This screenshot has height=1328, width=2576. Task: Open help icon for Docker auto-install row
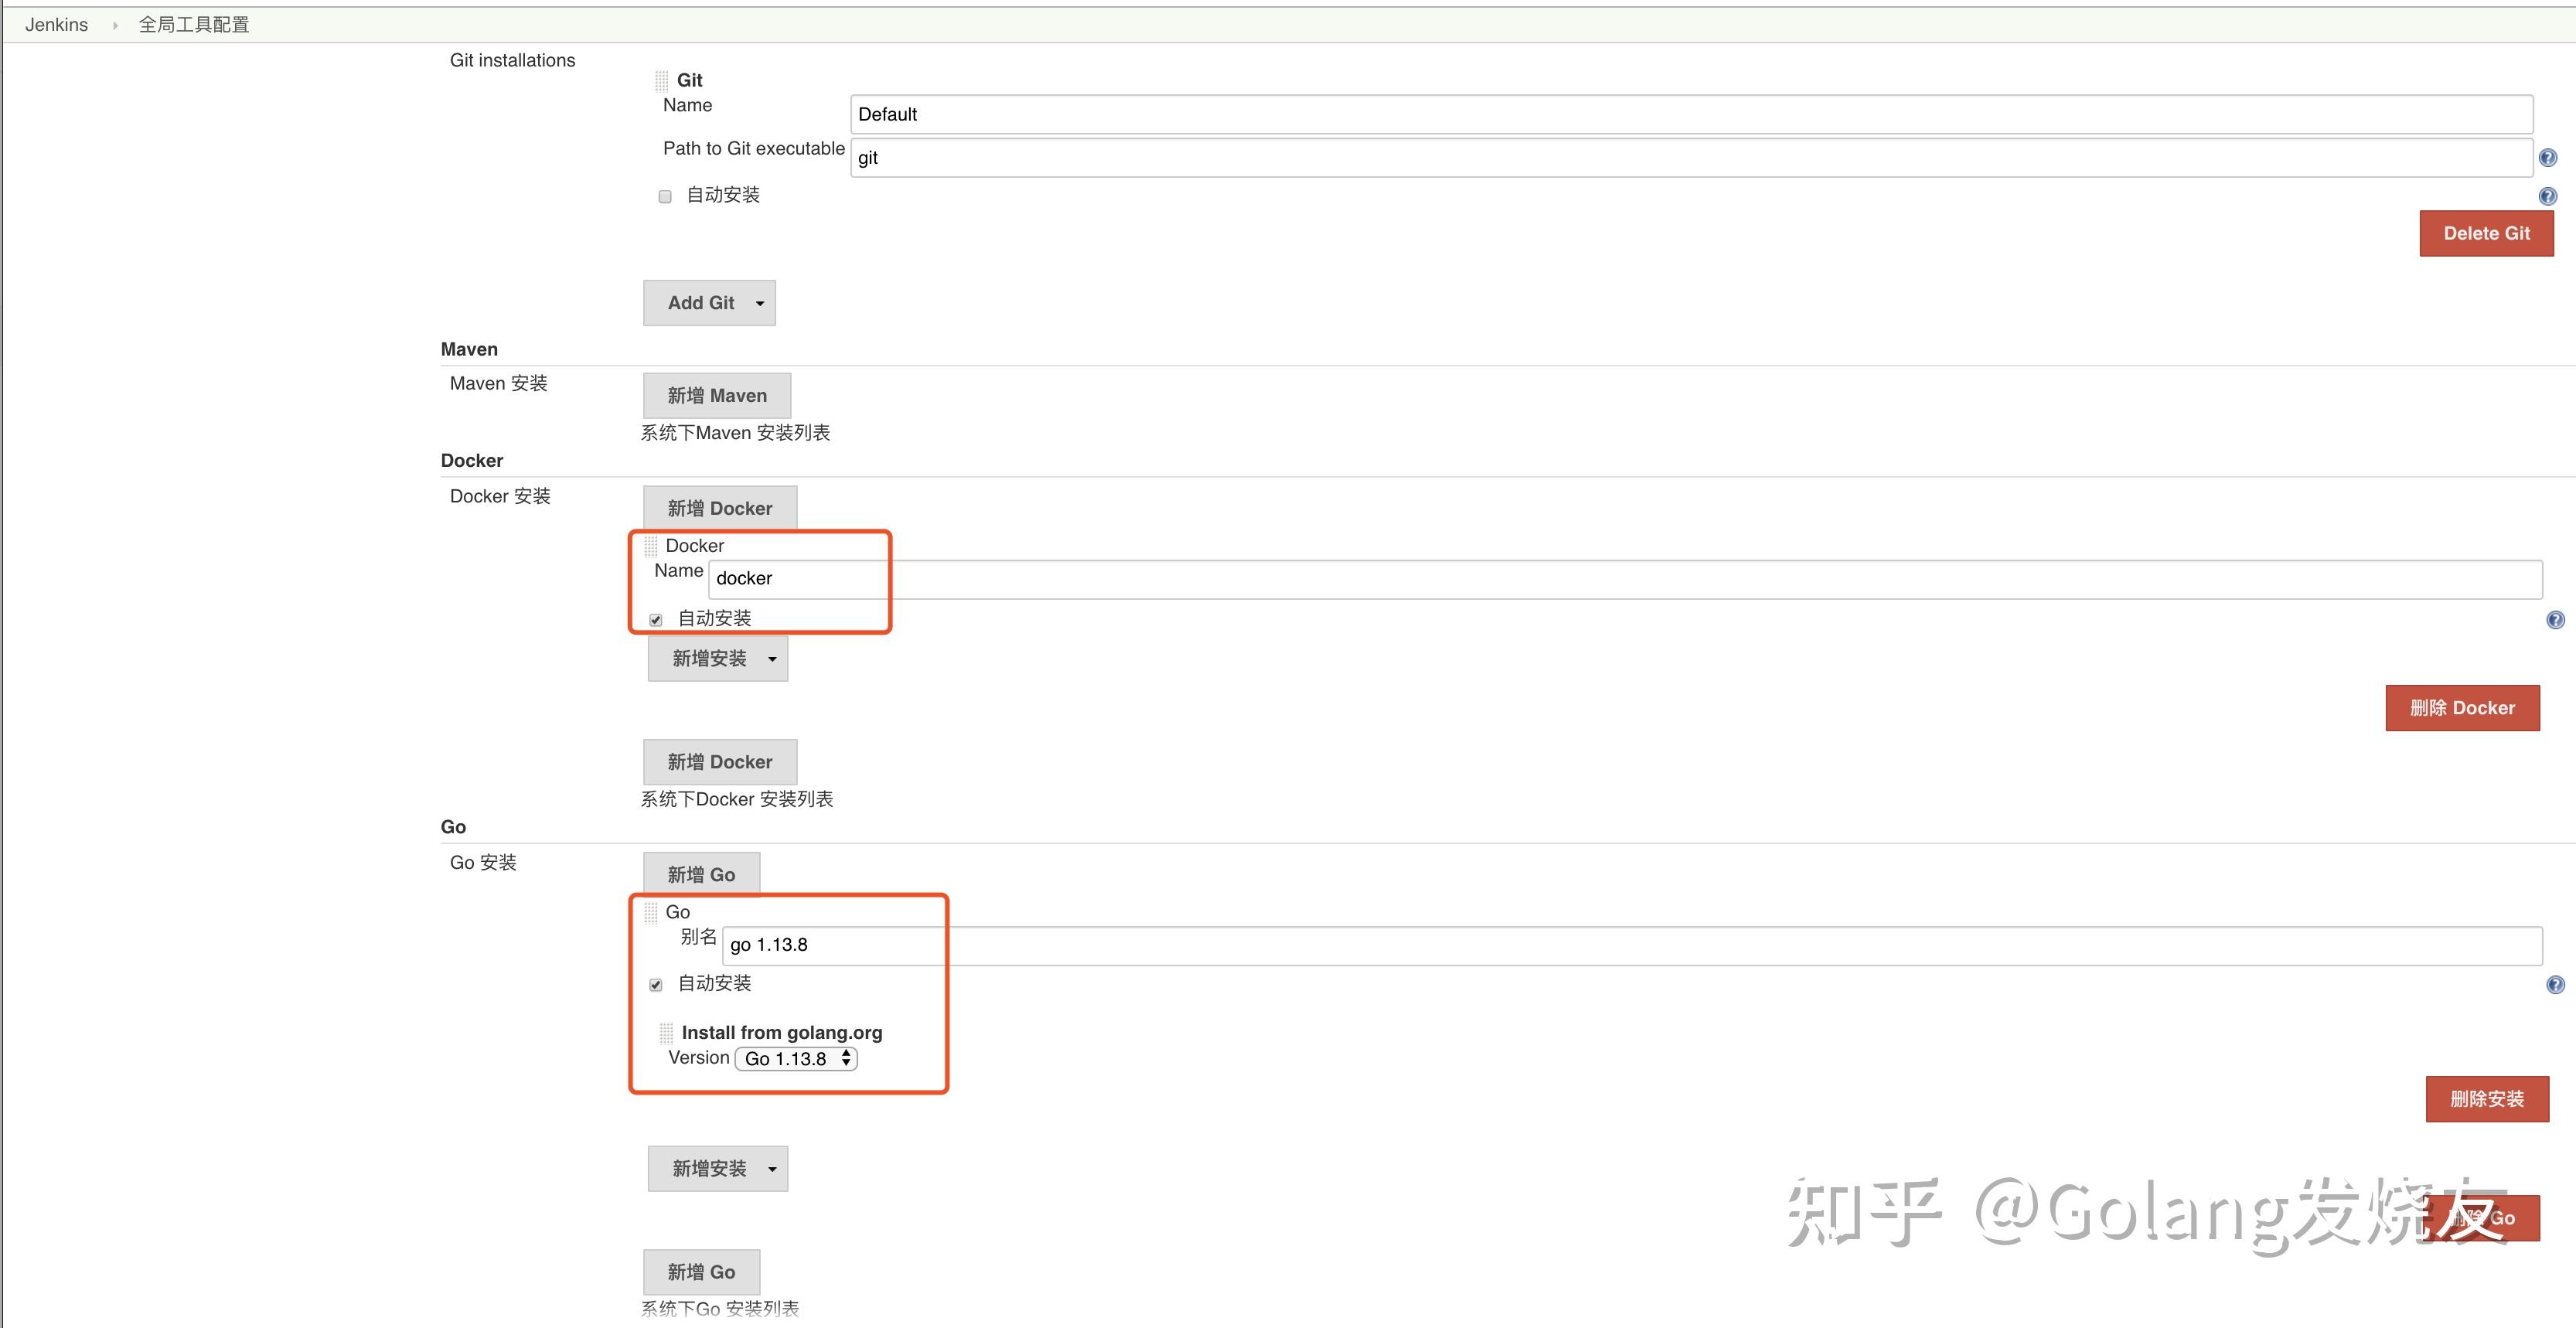[x=2554, y=620]
